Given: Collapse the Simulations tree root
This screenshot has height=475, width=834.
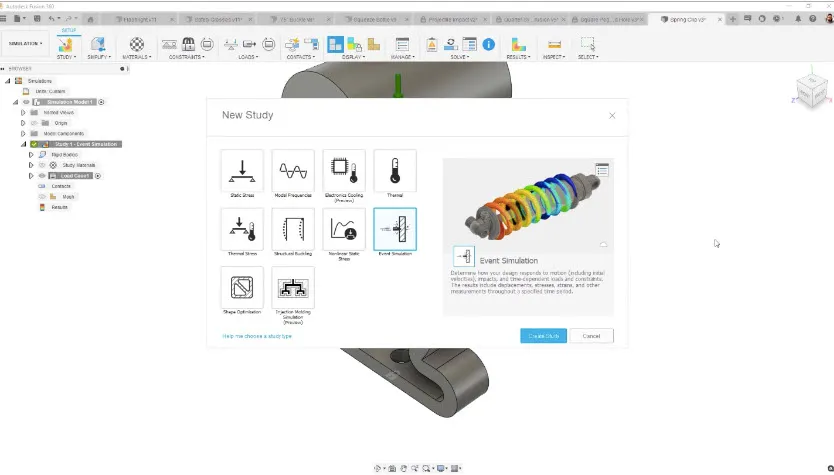Looking at the screenshot, I should 8,81.
